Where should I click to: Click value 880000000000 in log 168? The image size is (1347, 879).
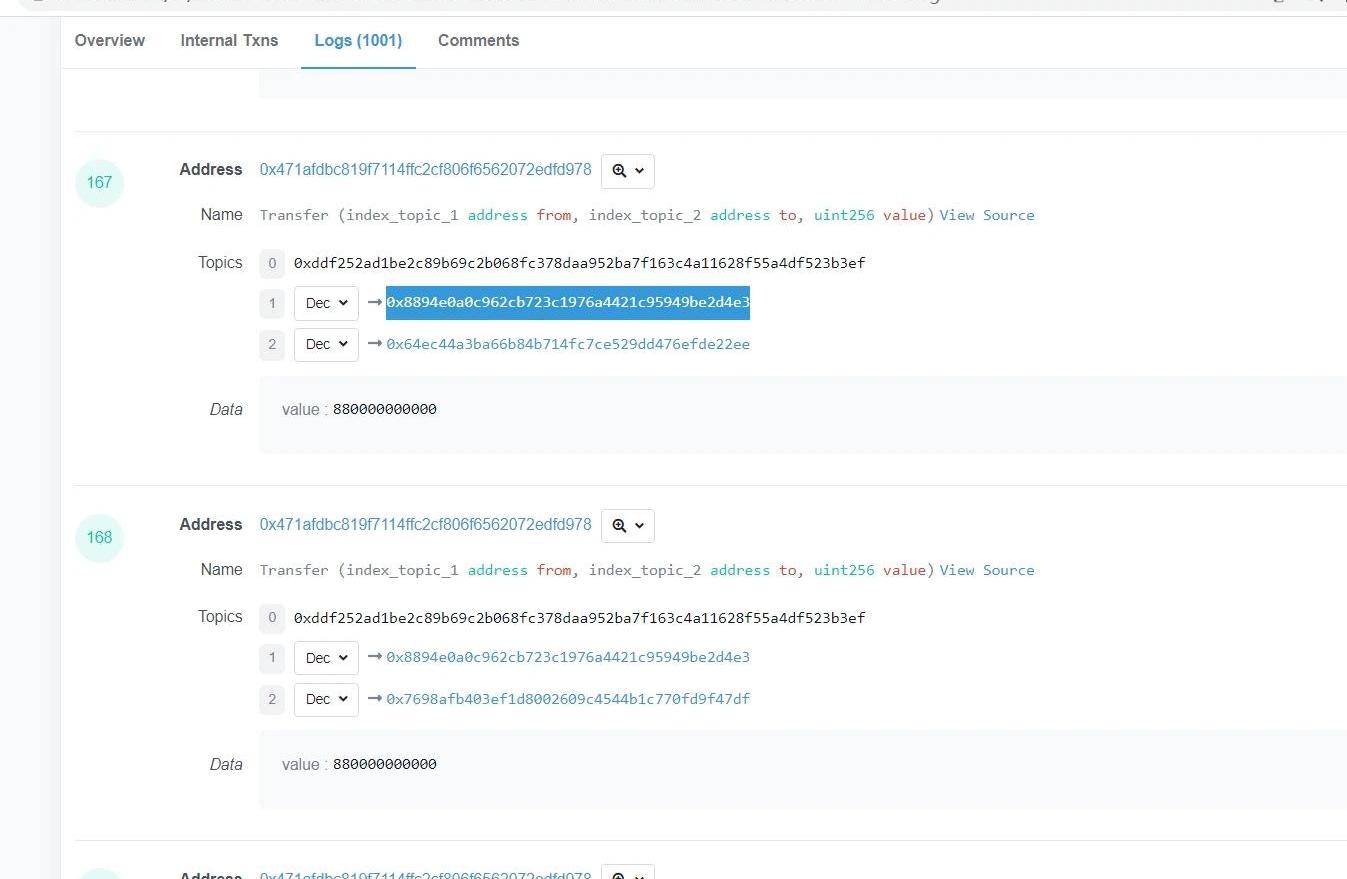[x=384, y=764]
